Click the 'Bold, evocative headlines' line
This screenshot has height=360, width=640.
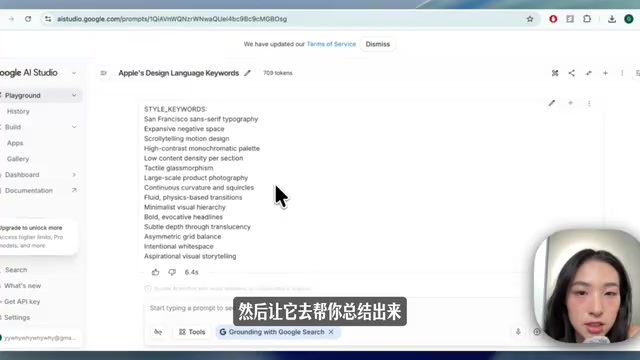183,217
